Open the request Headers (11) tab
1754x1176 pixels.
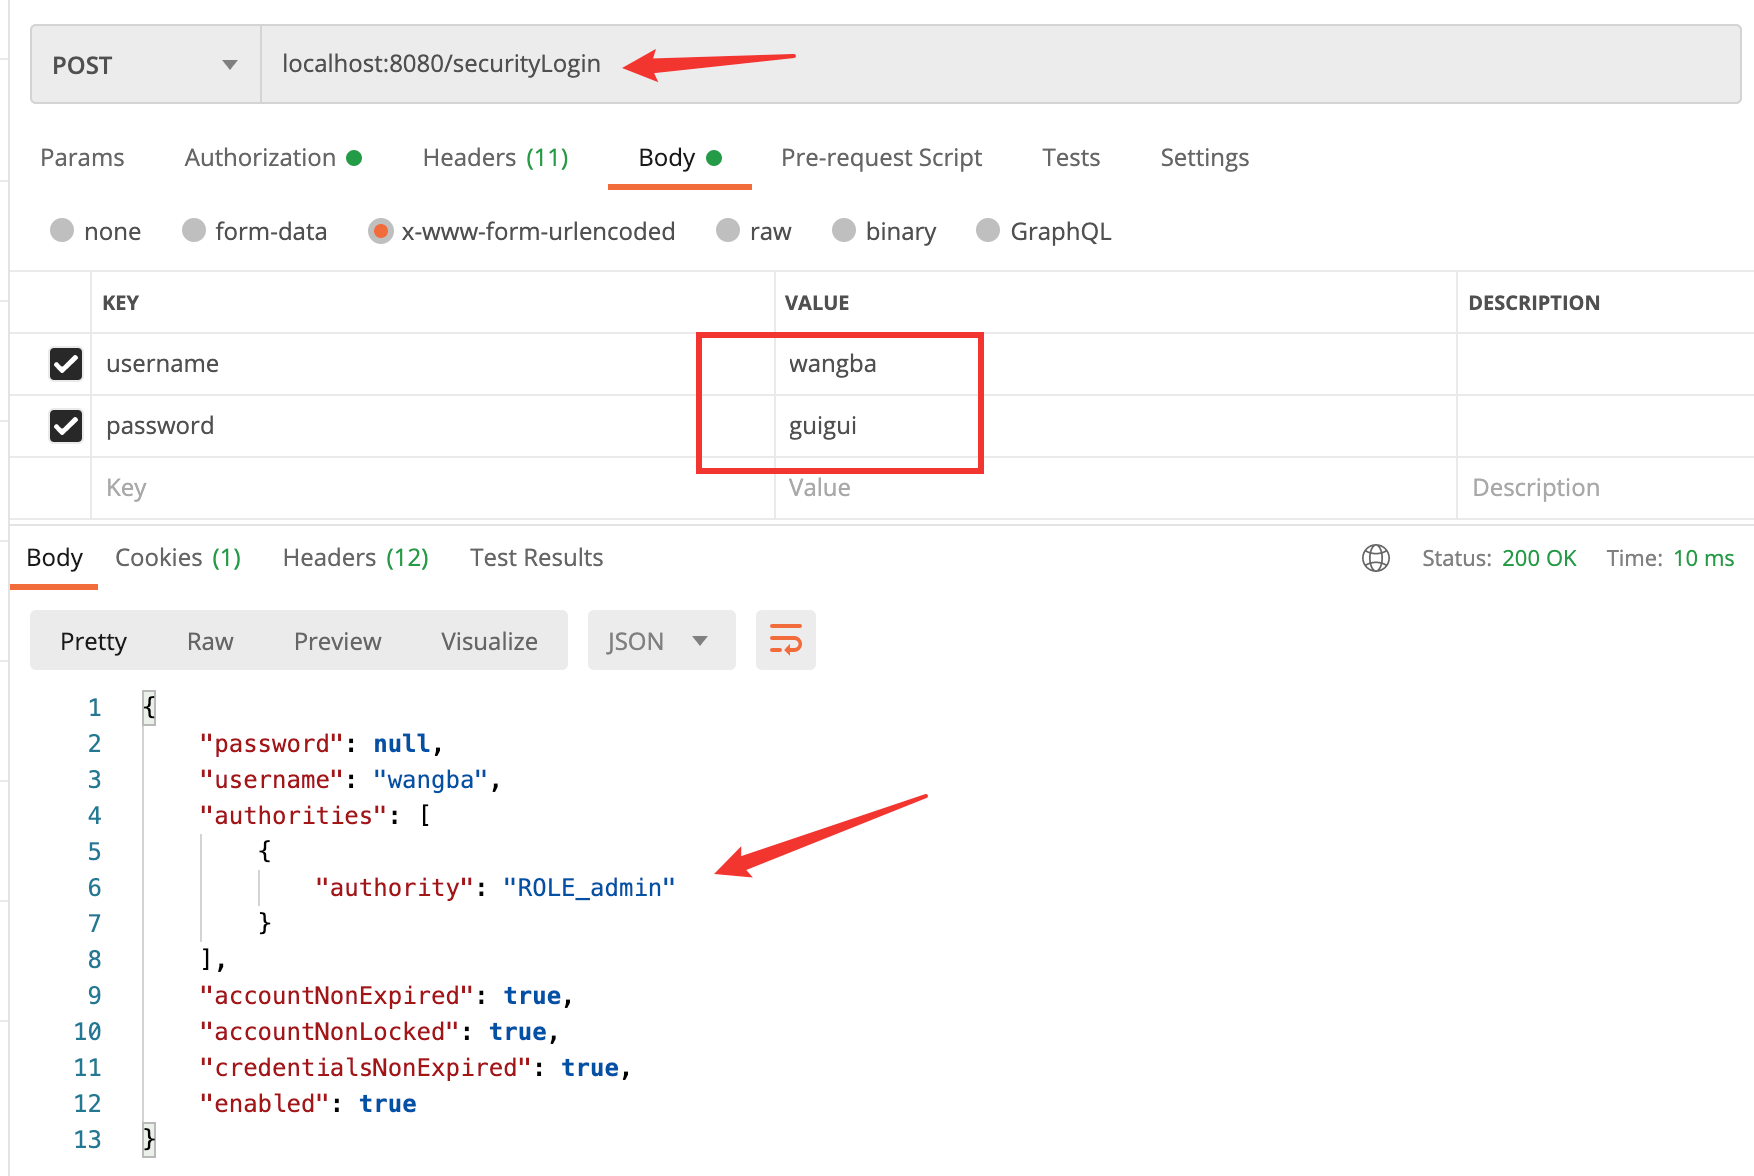click(495, 158)
